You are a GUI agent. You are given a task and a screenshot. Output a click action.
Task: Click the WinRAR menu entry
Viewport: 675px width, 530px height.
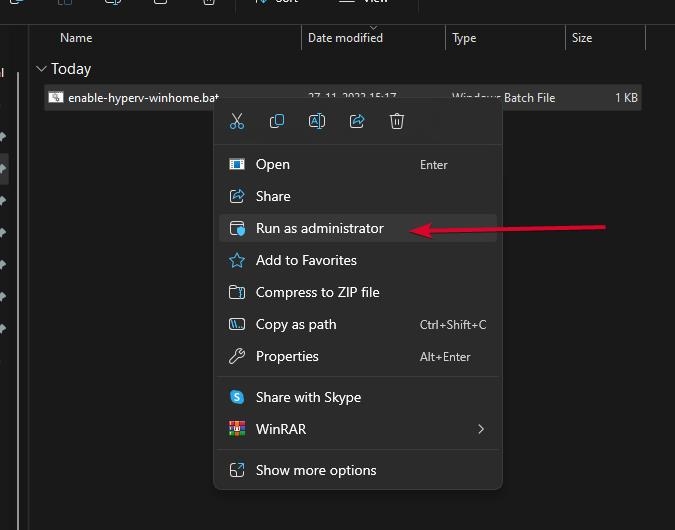pyautogui.click(x=358, y=429)
